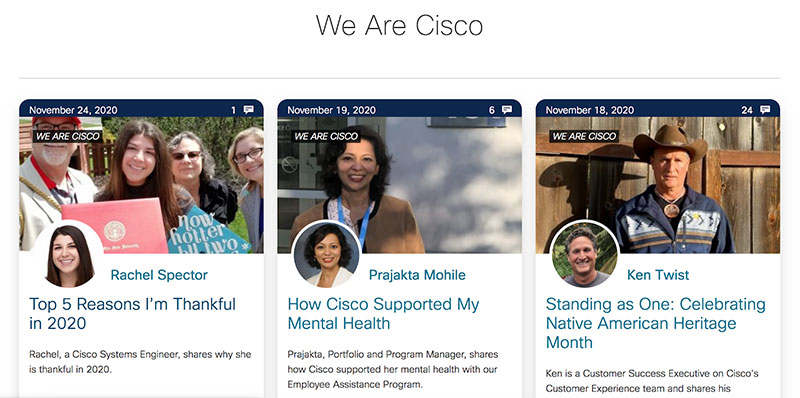800x398 pixels.
Task: Open article Top 5 Reasons I'm Thankful in 2020
Action: point(133,313)
